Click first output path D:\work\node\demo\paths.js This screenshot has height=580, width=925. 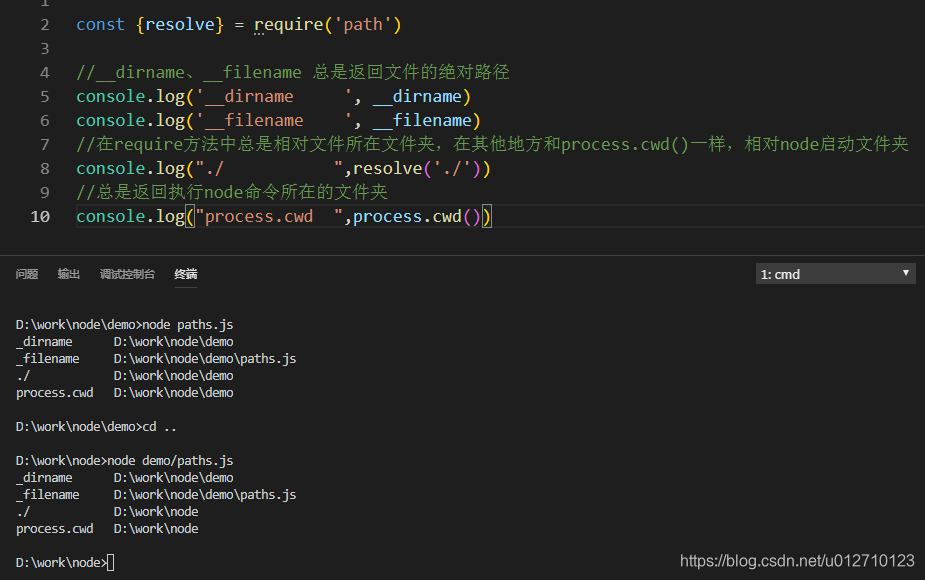pos(205,359)
